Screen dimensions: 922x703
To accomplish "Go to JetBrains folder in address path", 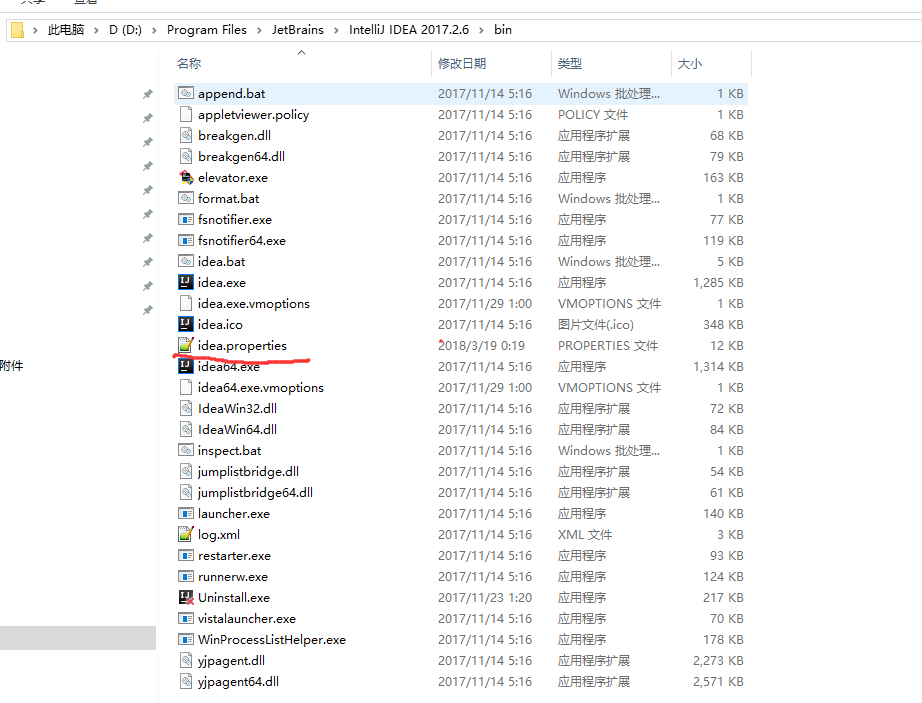I will [x=298, y=29].
